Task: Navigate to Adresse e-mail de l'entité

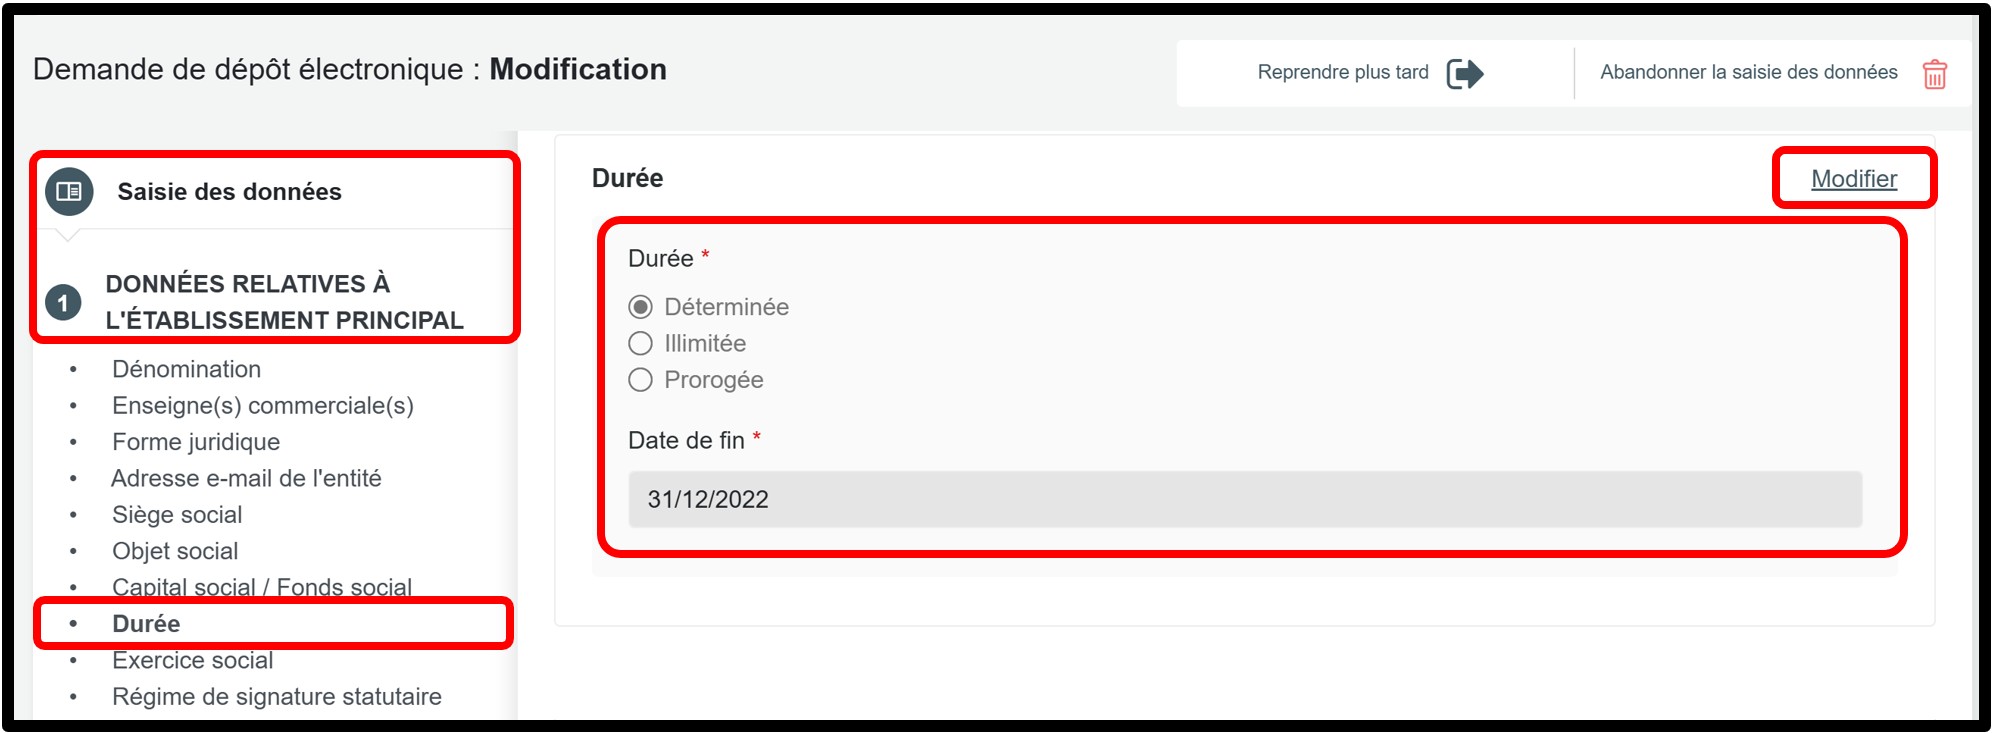Action: click(246, 478)
